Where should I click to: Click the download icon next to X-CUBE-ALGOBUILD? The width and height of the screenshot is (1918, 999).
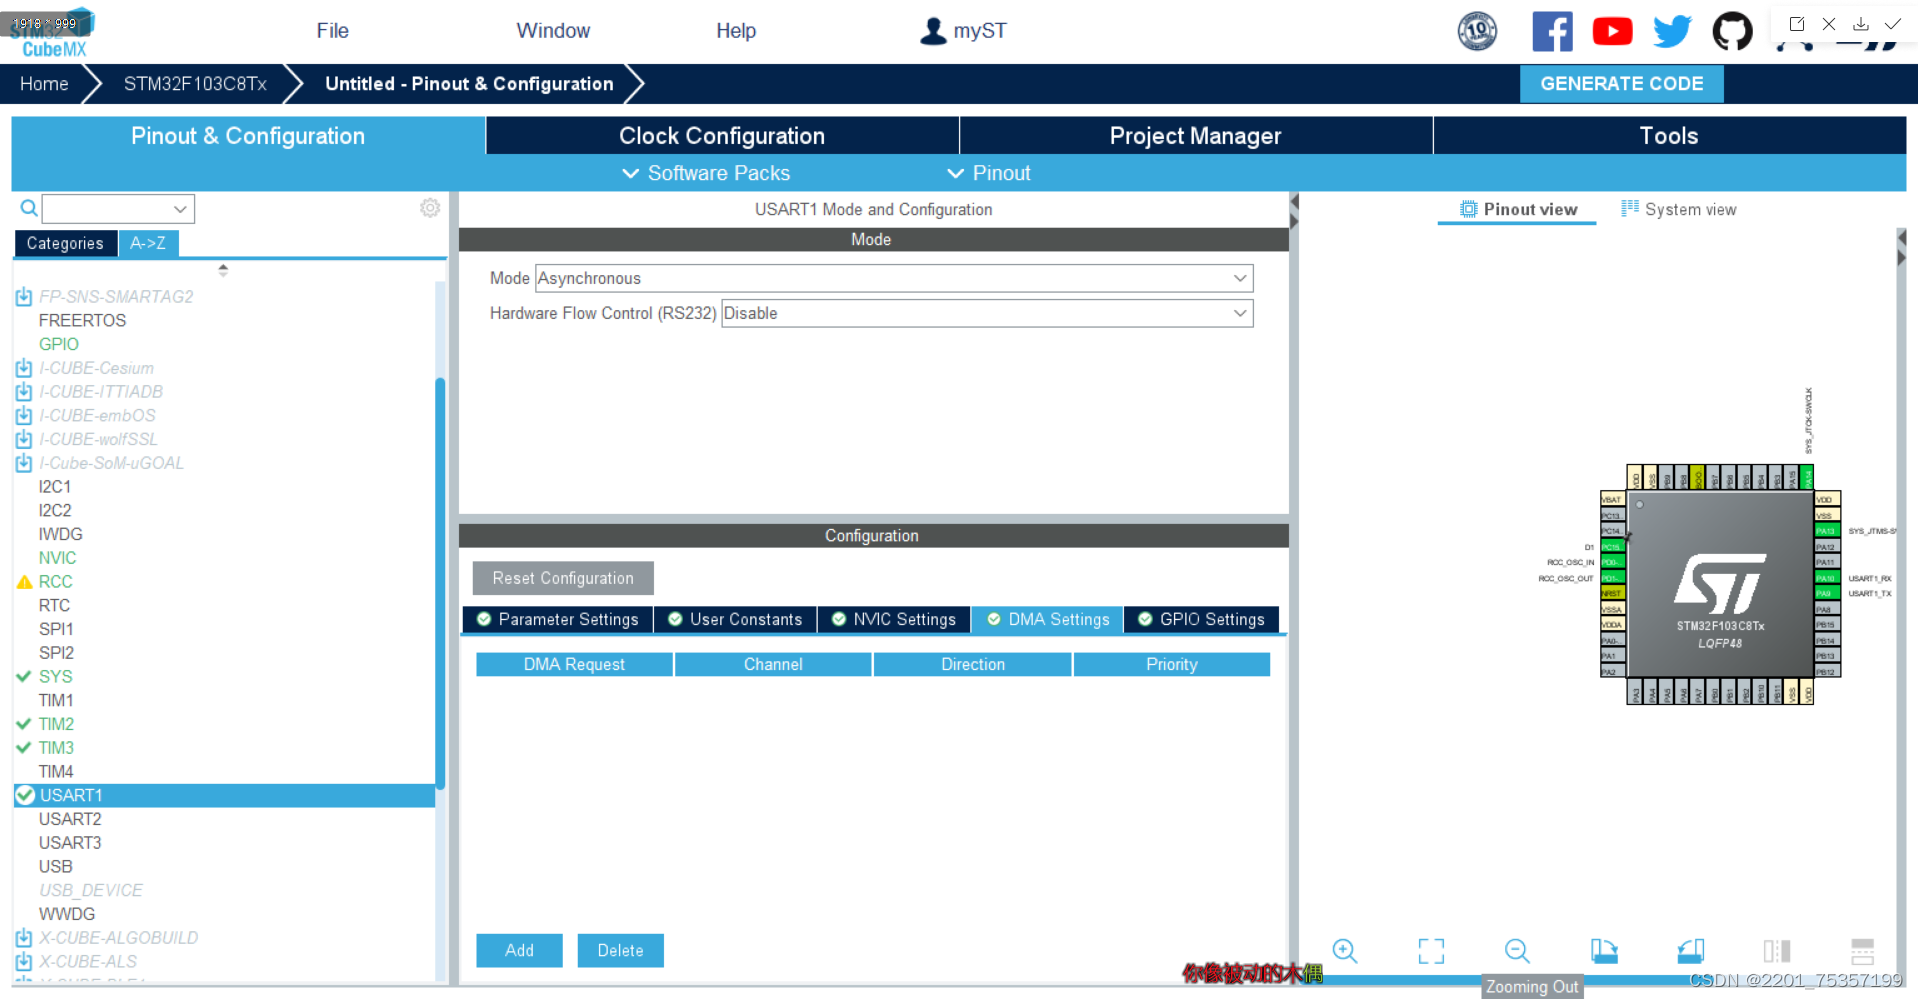(x=24, y=937)
